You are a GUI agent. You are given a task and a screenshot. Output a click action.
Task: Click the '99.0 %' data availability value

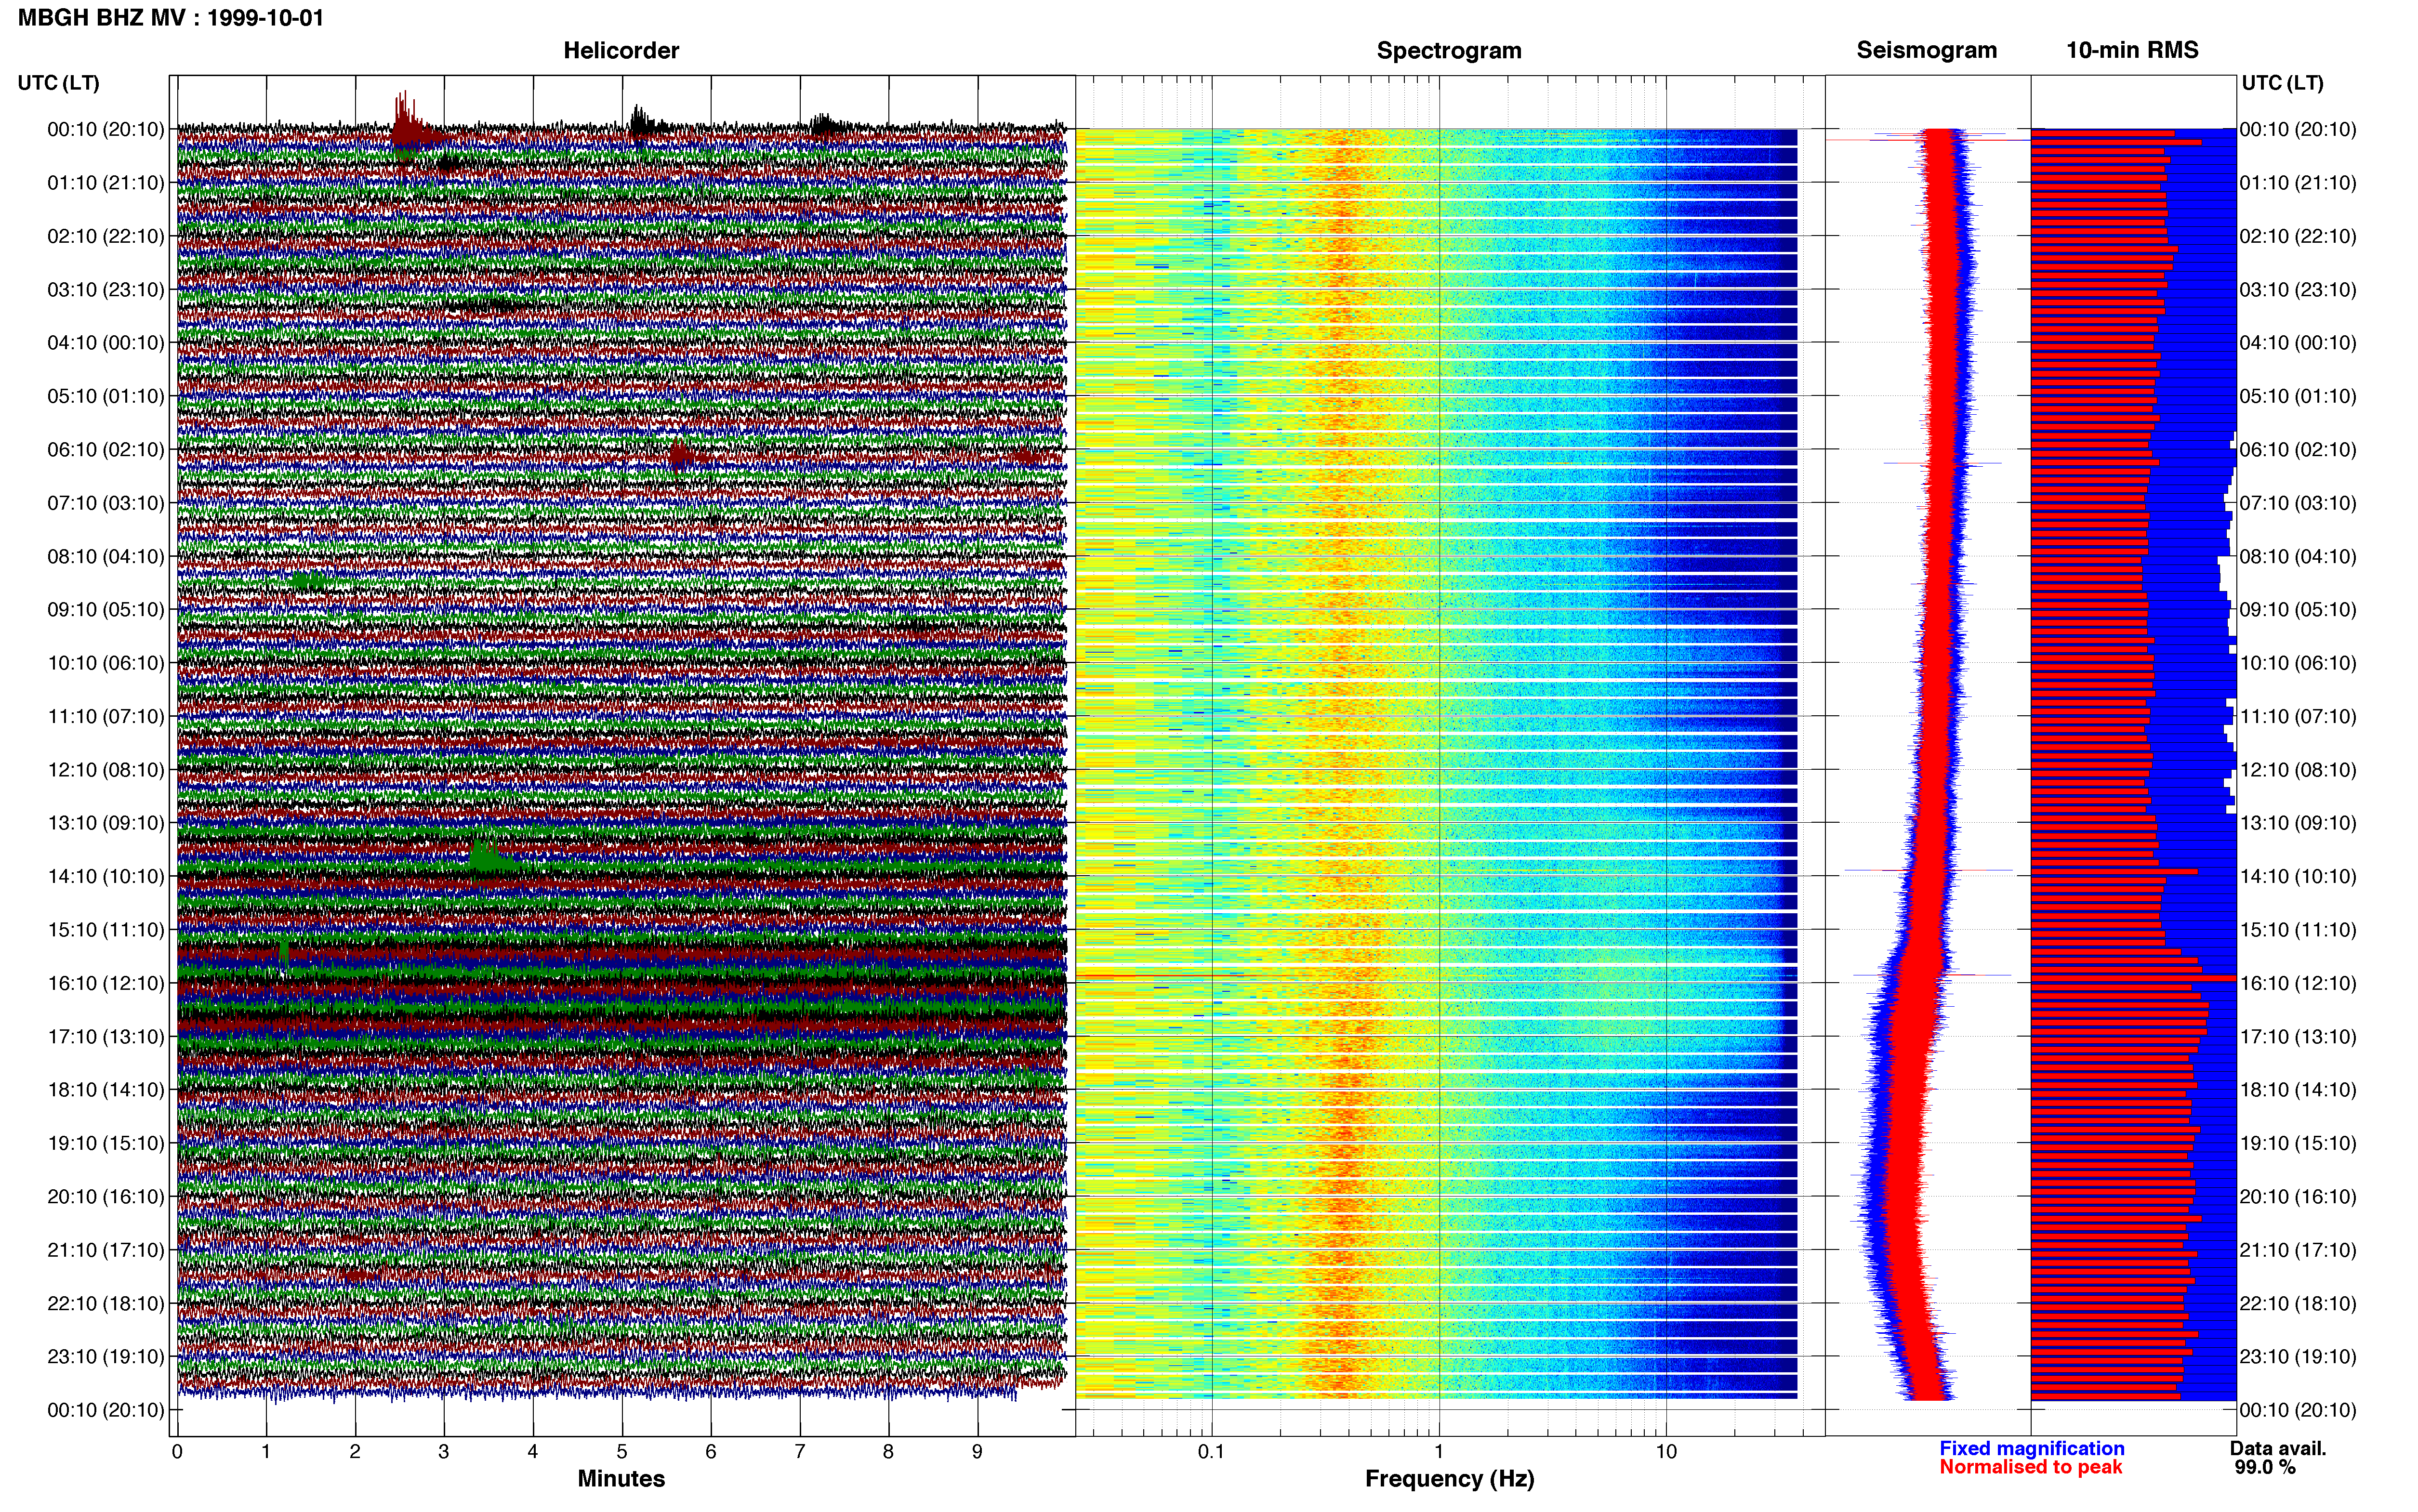[x=2265, y=1467]
